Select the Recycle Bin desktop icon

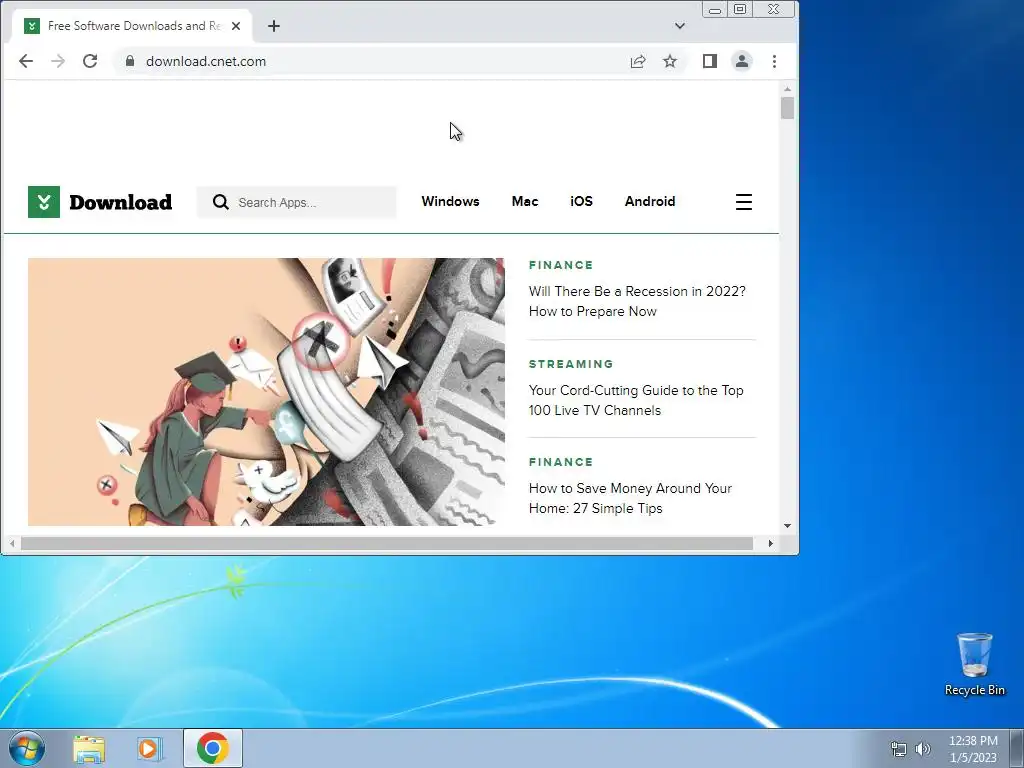(974, 664)
